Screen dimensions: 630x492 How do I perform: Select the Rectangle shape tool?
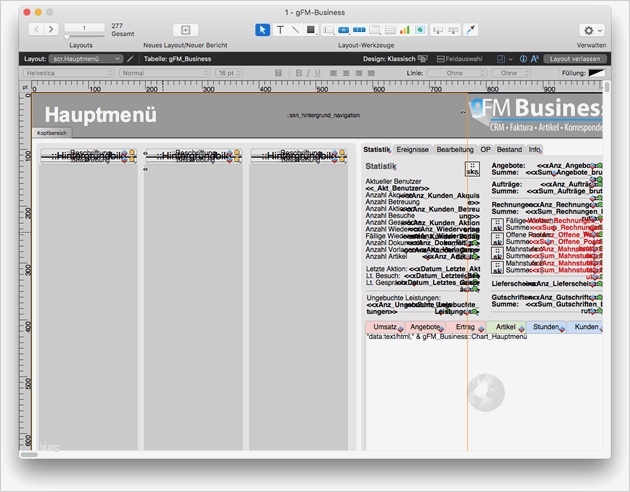(311, 30)
